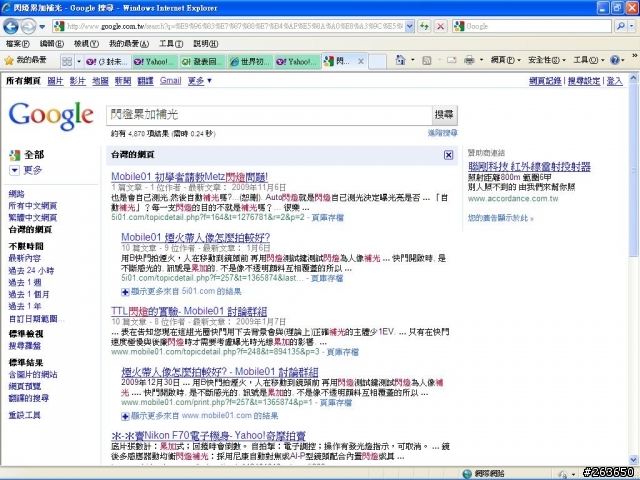The image size is (640, 480).
Task: Click the RSS feeds icon
Action: [427, 60]
